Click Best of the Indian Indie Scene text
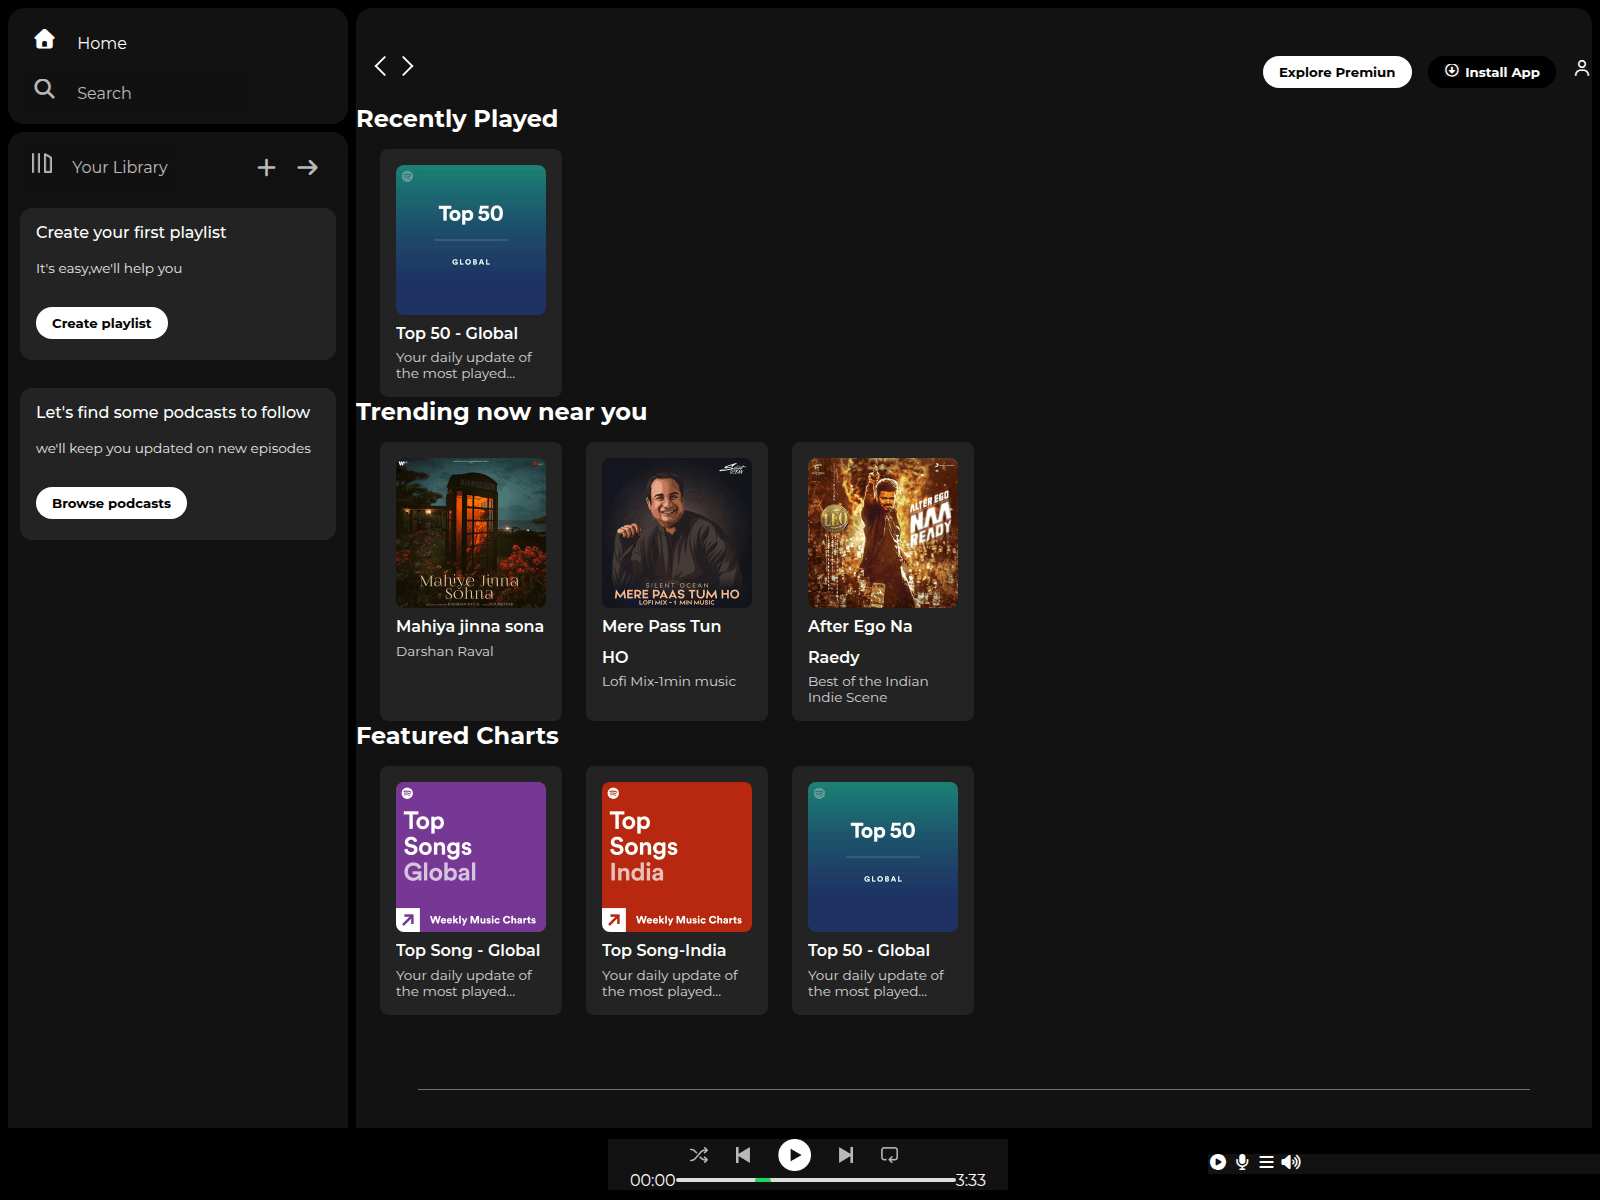Screen dimensions: 1600x1200 click(x=868, y=689)
